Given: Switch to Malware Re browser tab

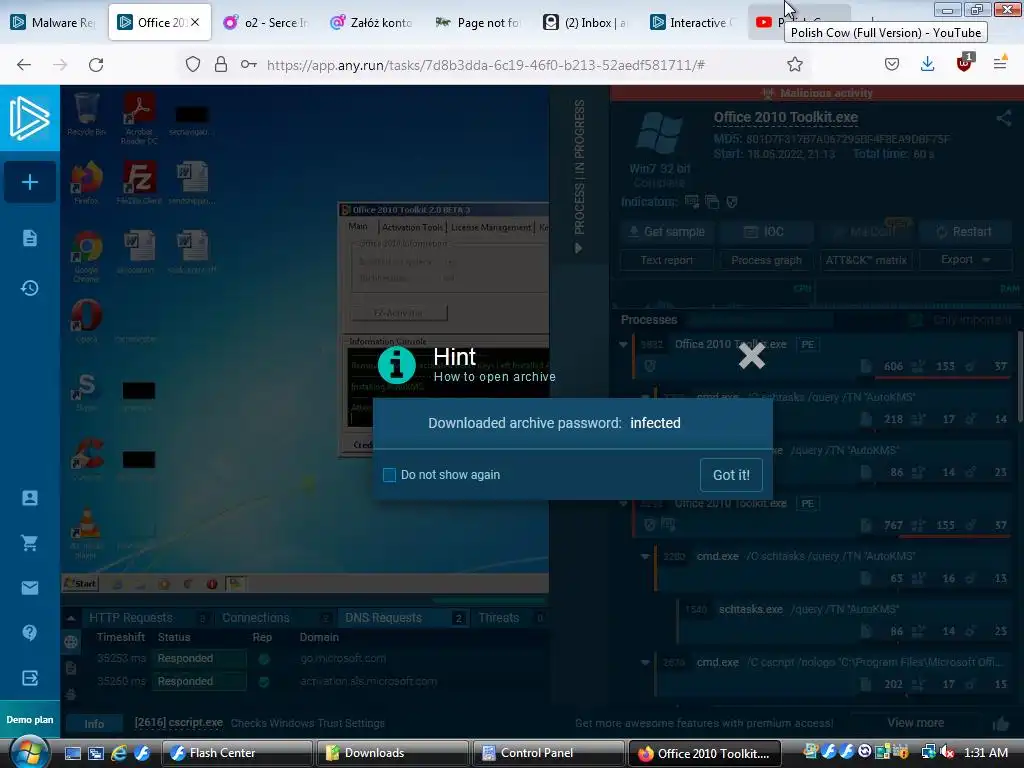Looking at the screenshot, I should 53,23.
